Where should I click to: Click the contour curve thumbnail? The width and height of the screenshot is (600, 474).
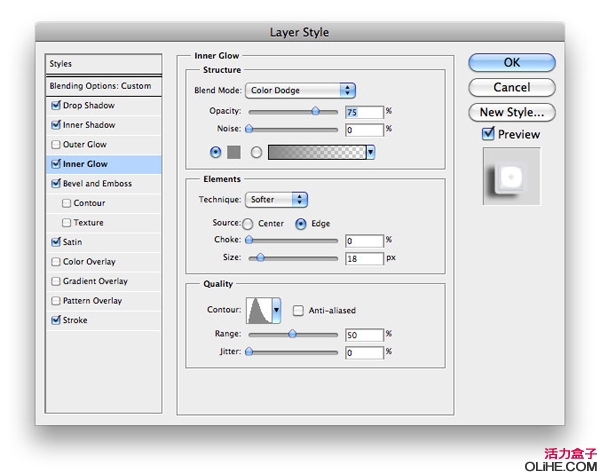tap(259, 310)
